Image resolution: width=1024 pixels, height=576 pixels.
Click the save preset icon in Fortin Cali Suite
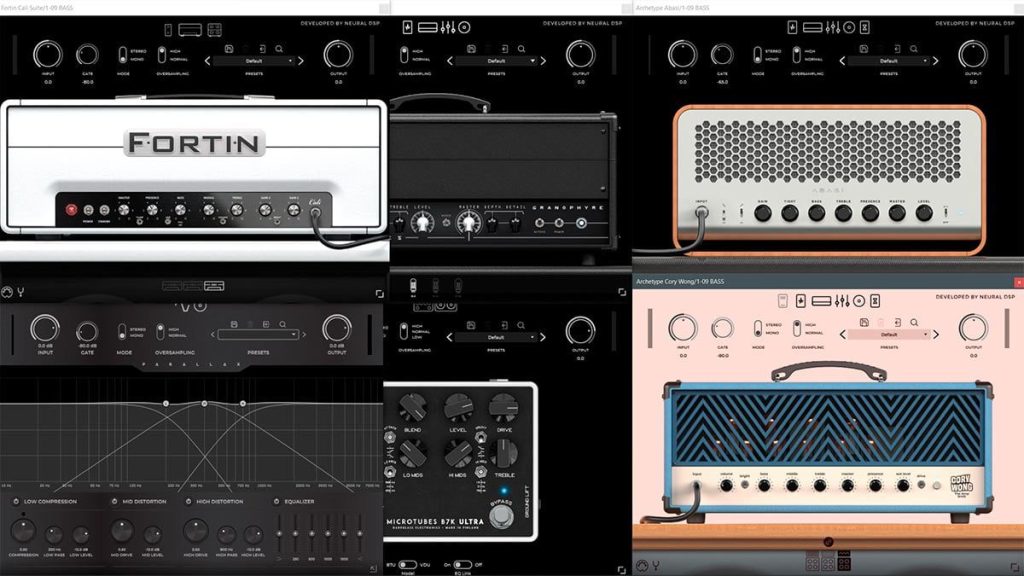pyautogui.click(x=229, y=48)
